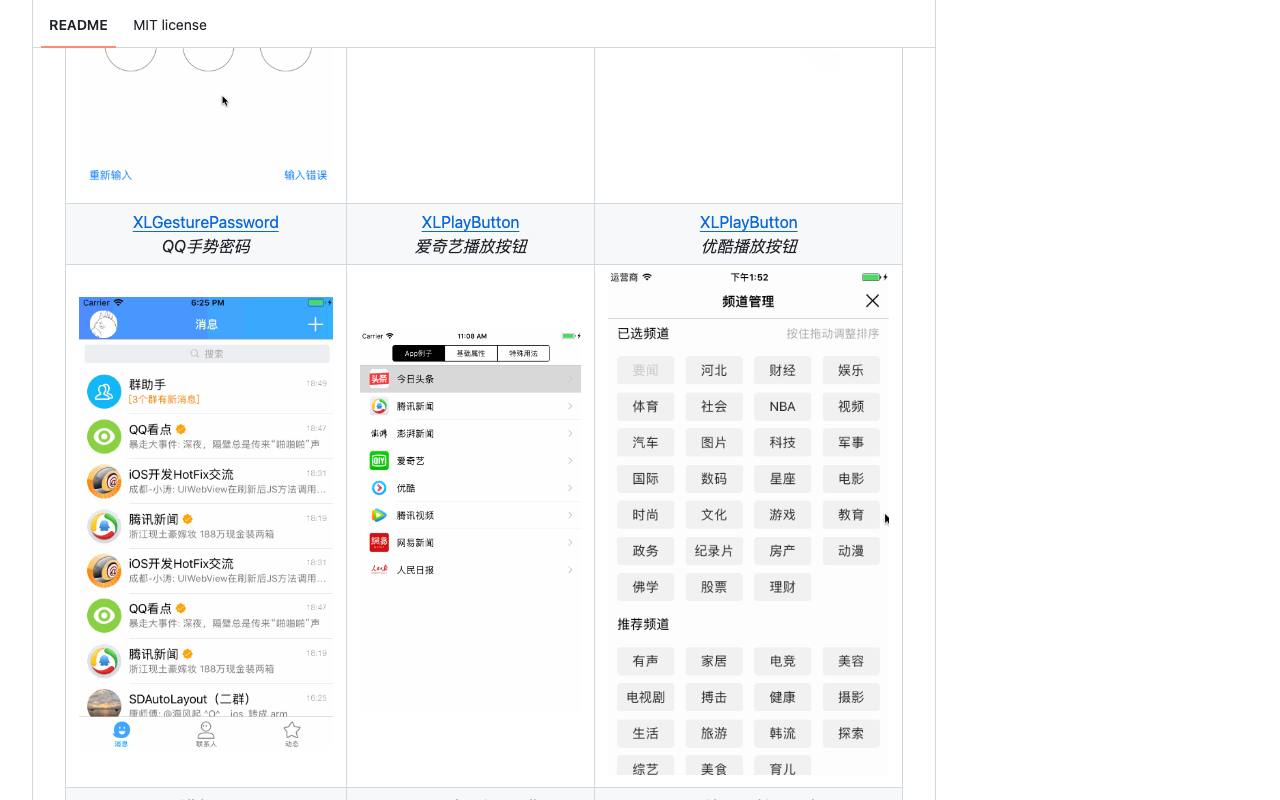This screenshot has width=1280, height=800.
Task: Select the 星座 channel tag
Action: coord(783,478)
